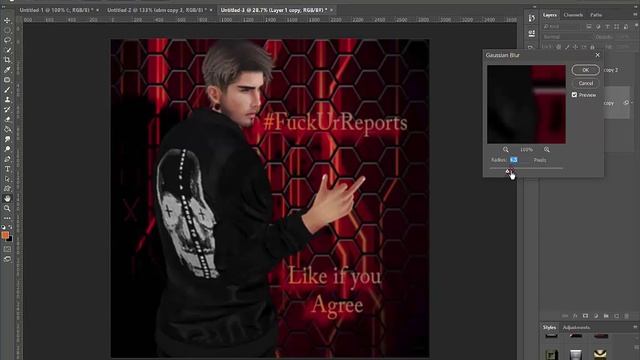Click the Gaussian Blur radius slider
Image resolution: width=640 pixels, height=360 pixels.
526,168
